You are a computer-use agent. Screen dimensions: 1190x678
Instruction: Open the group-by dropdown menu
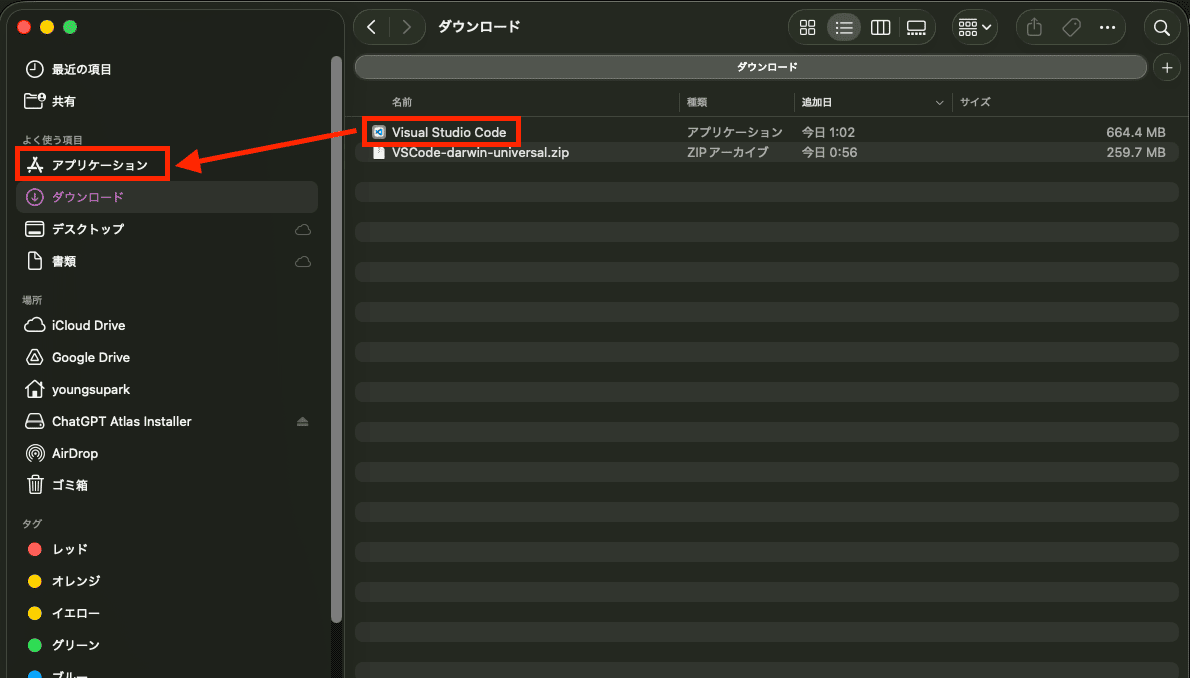click(x=974, y=28)
